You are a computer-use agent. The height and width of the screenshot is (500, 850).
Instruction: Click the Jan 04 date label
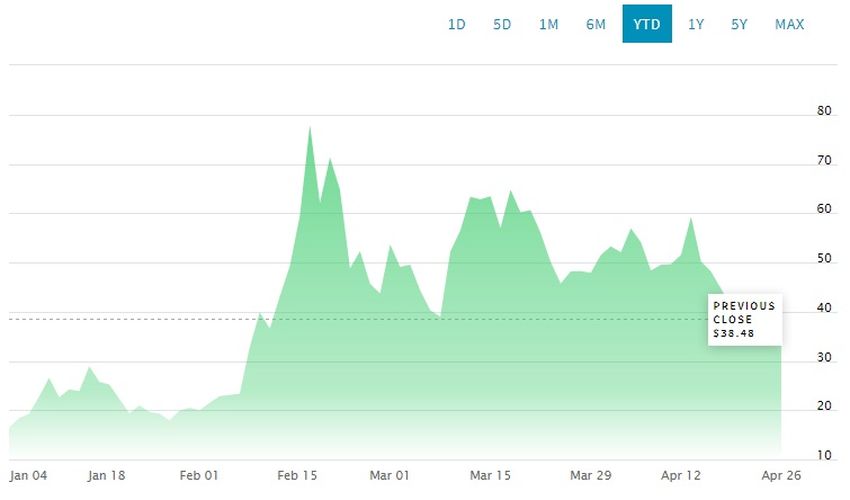[x=28, y=476]
